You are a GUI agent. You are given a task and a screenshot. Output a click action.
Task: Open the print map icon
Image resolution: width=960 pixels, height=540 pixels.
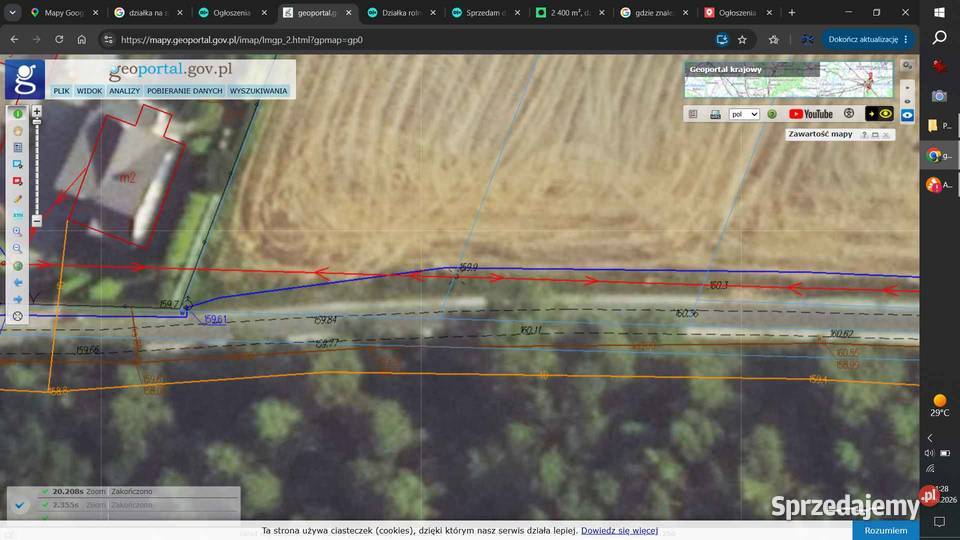point(715,114)
